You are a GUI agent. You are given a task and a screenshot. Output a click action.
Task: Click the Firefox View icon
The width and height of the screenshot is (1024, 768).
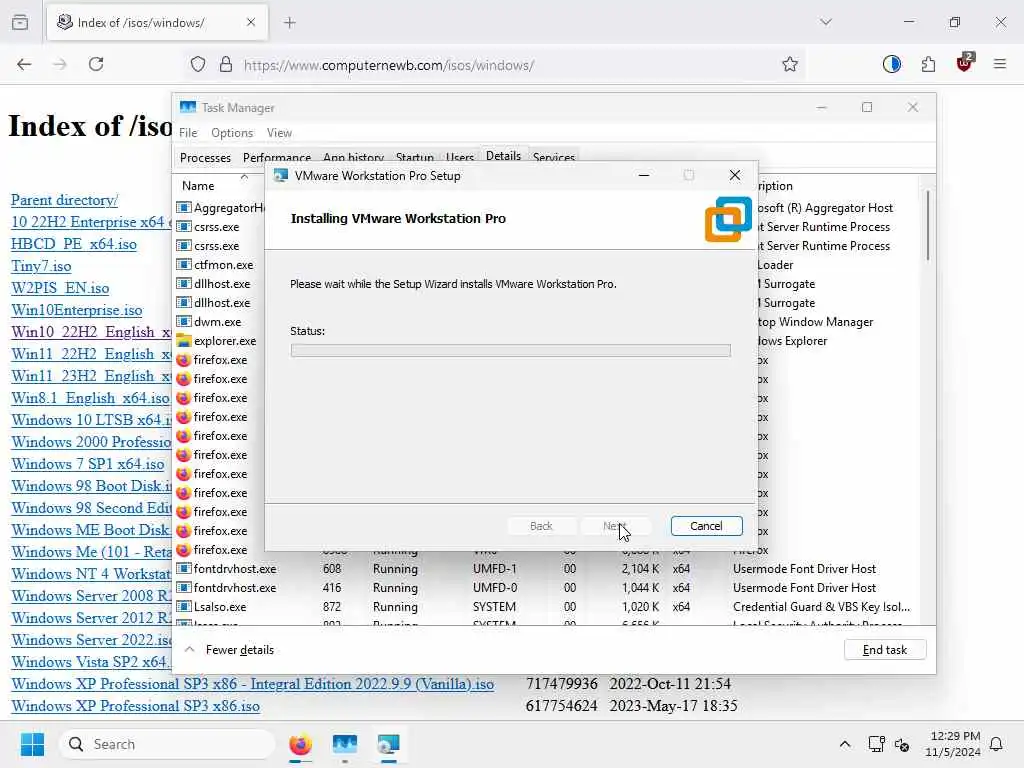pos(20,22)
